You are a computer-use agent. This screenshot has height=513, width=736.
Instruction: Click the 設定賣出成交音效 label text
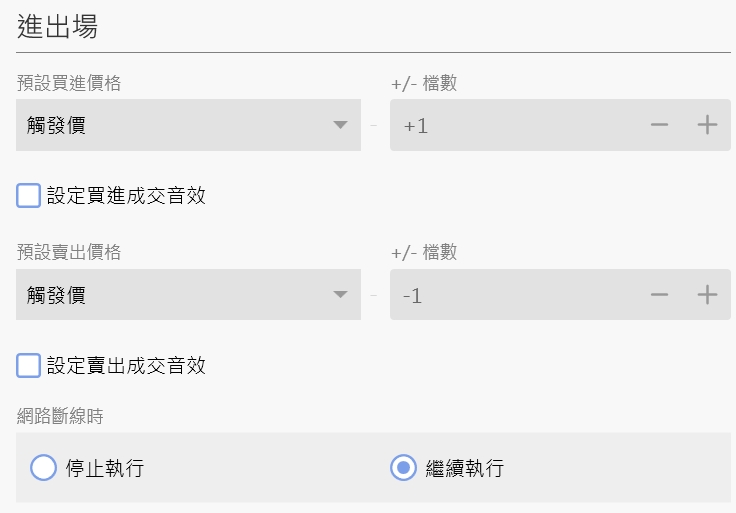click(x=126, y=365)
